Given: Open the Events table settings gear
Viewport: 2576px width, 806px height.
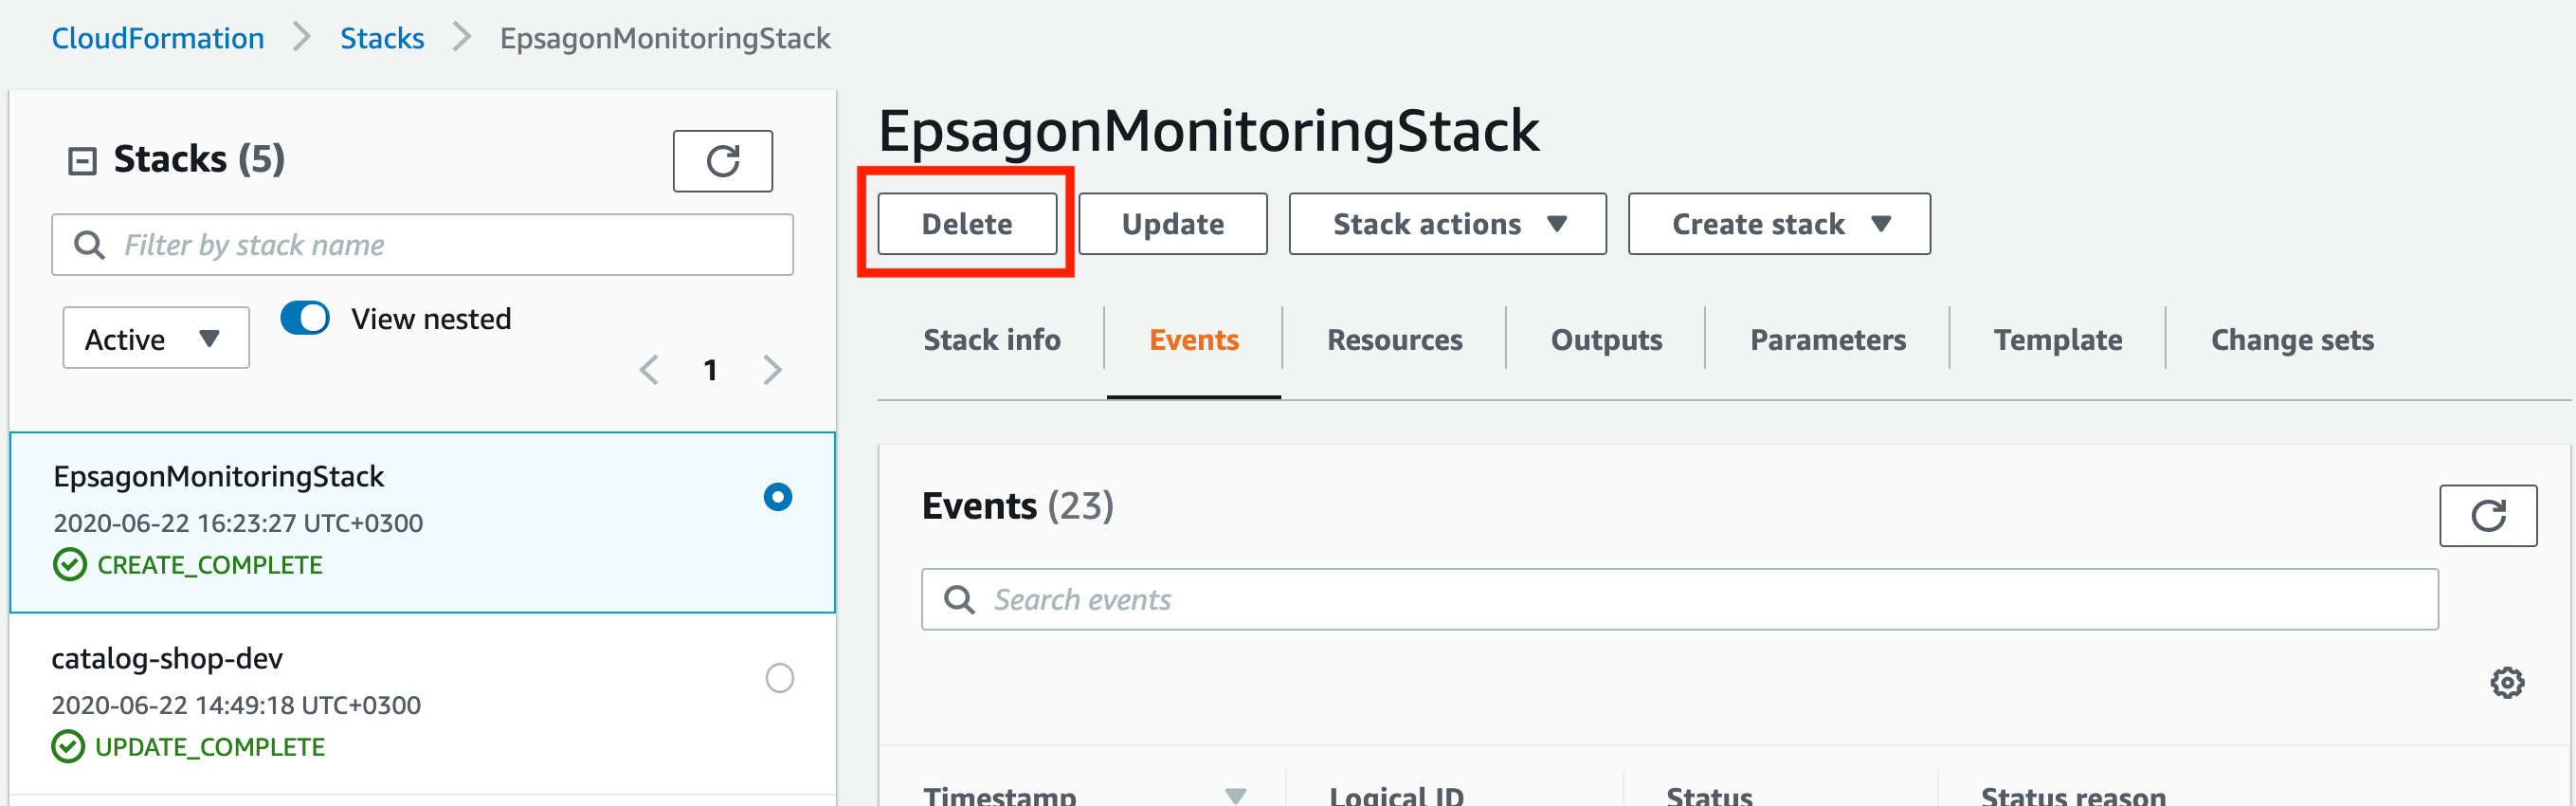Looking at the screenshot, I should pos(2507,683).
